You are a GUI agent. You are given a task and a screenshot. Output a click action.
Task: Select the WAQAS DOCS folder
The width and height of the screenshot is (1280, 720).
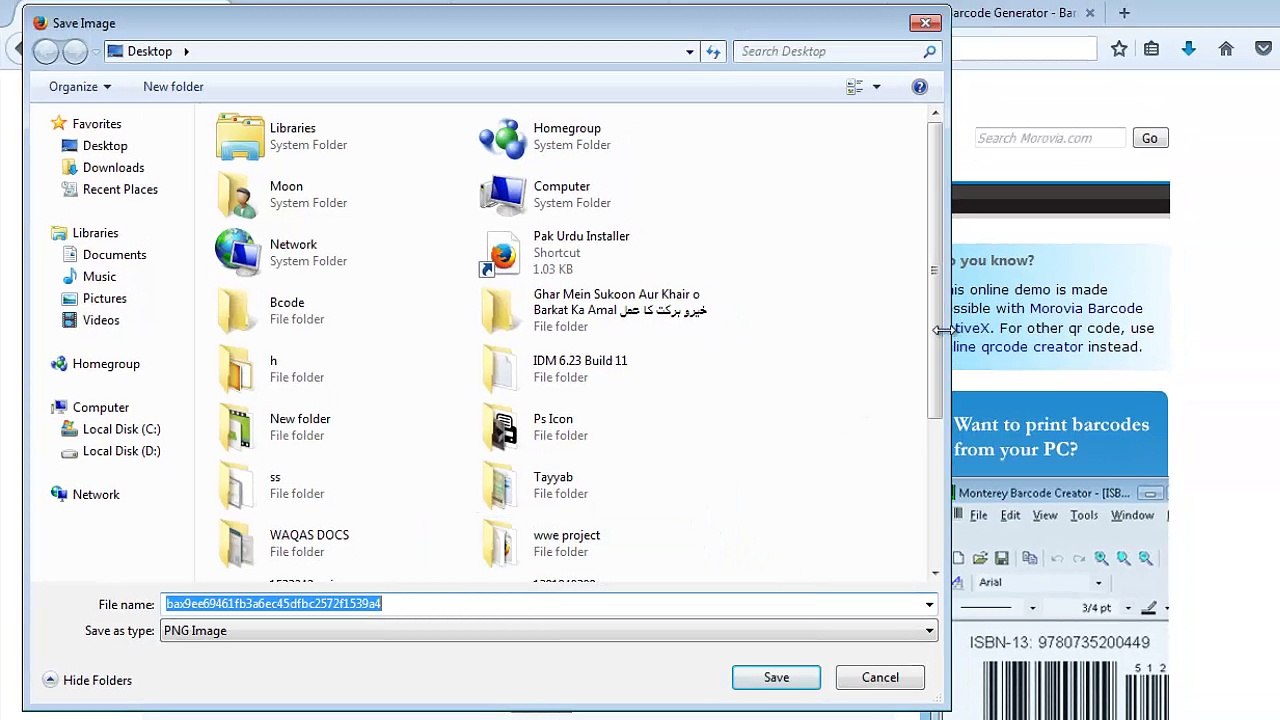point(282,543)
